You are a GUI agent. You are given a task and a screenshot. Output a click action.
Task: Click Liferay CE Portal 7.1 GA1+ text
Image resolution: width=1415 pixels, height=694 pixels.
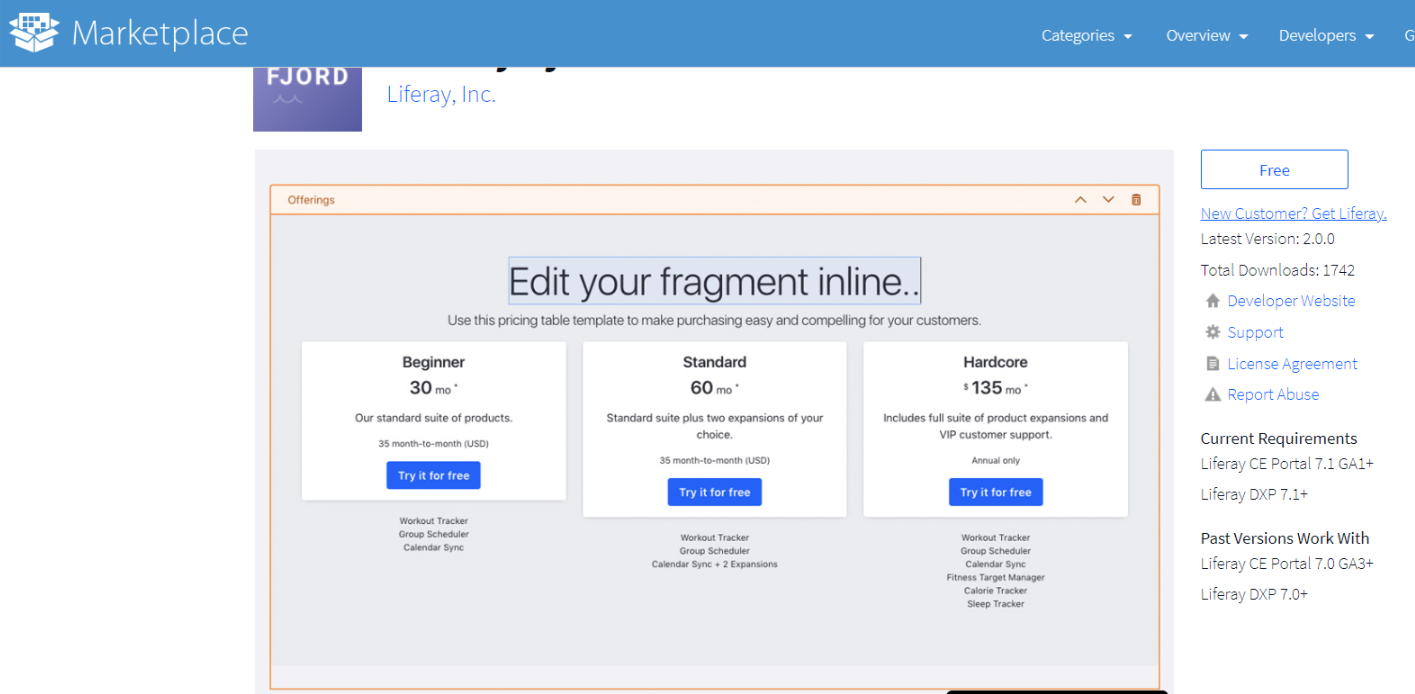(x=1287, y=464)
